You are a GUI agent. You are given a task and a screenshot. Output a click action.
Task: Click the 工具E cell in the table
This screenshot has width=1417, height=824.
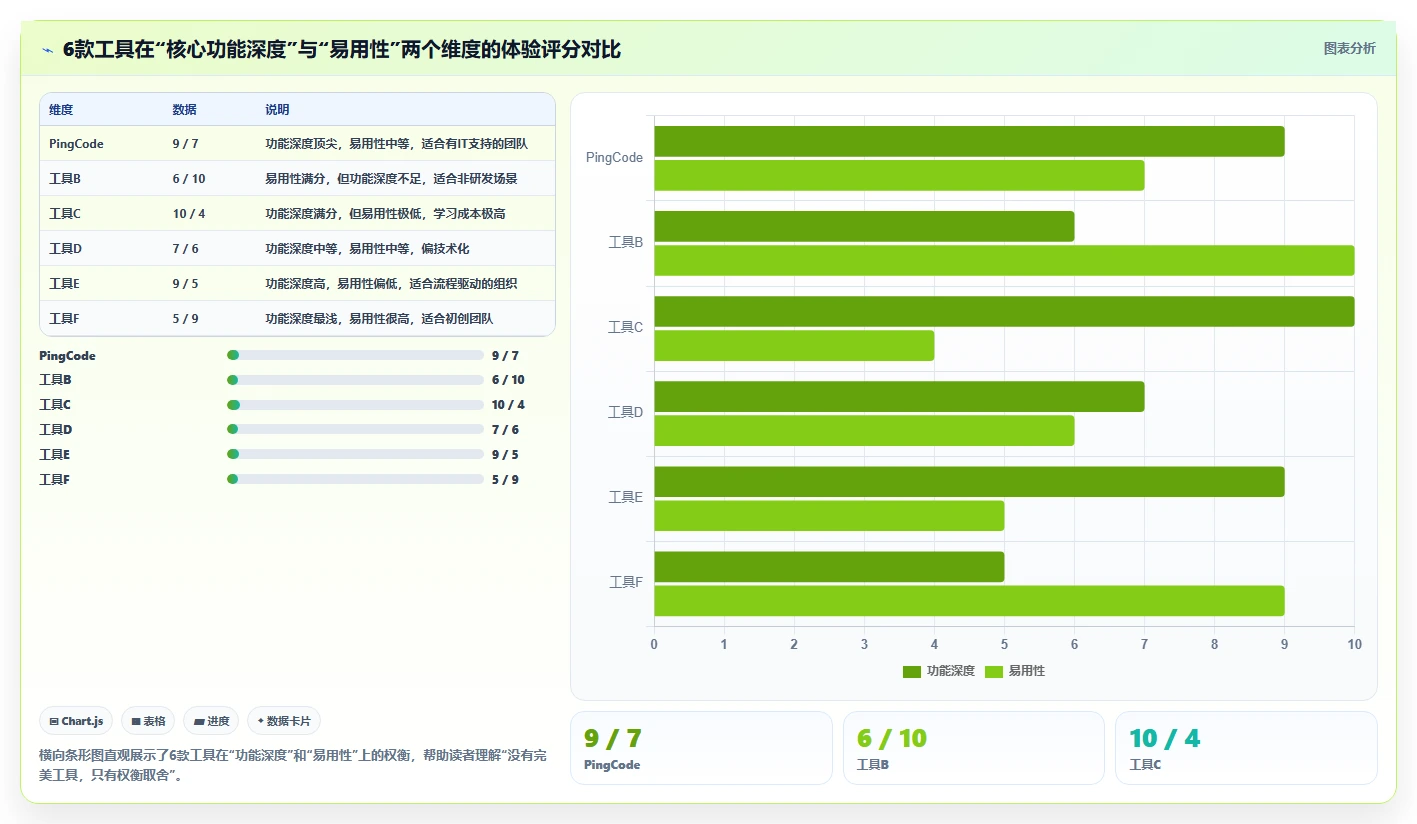coord(65,284)
